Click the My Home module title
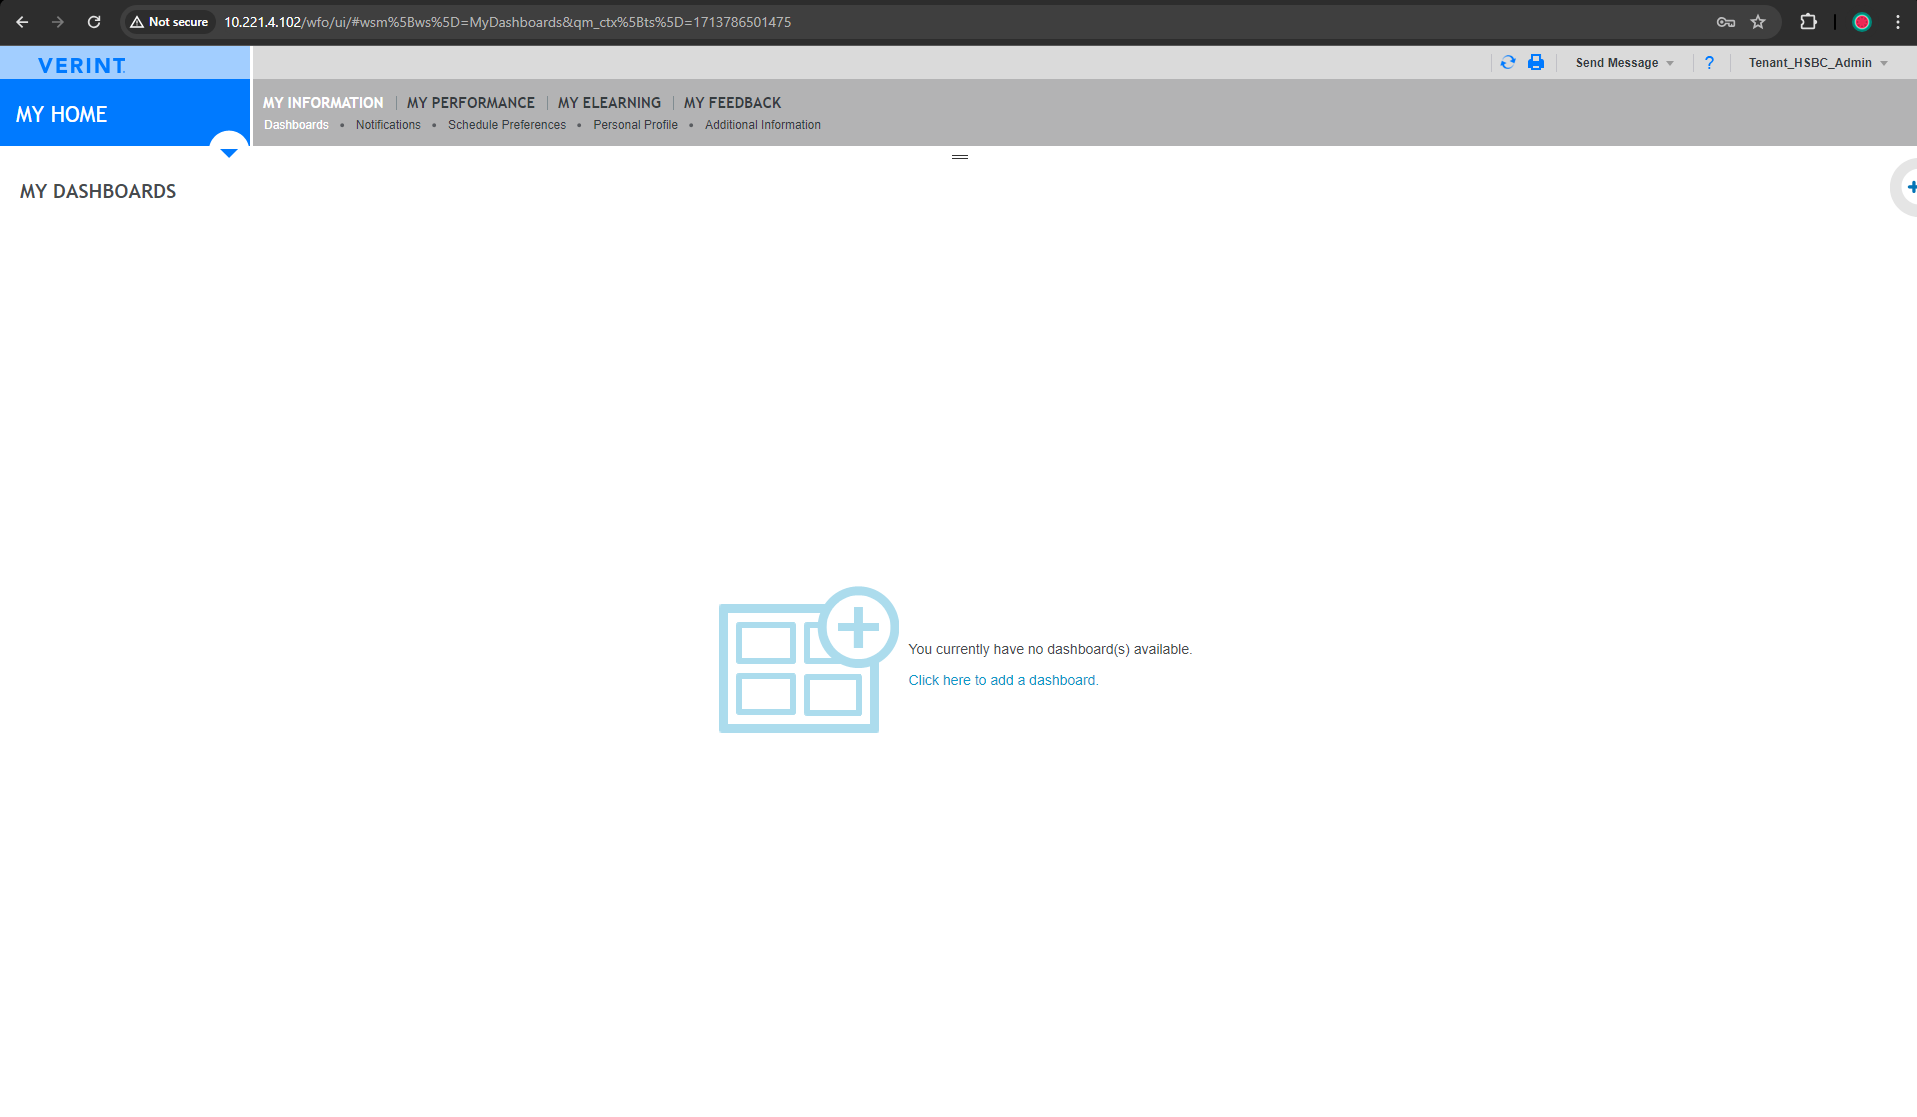 62,114
